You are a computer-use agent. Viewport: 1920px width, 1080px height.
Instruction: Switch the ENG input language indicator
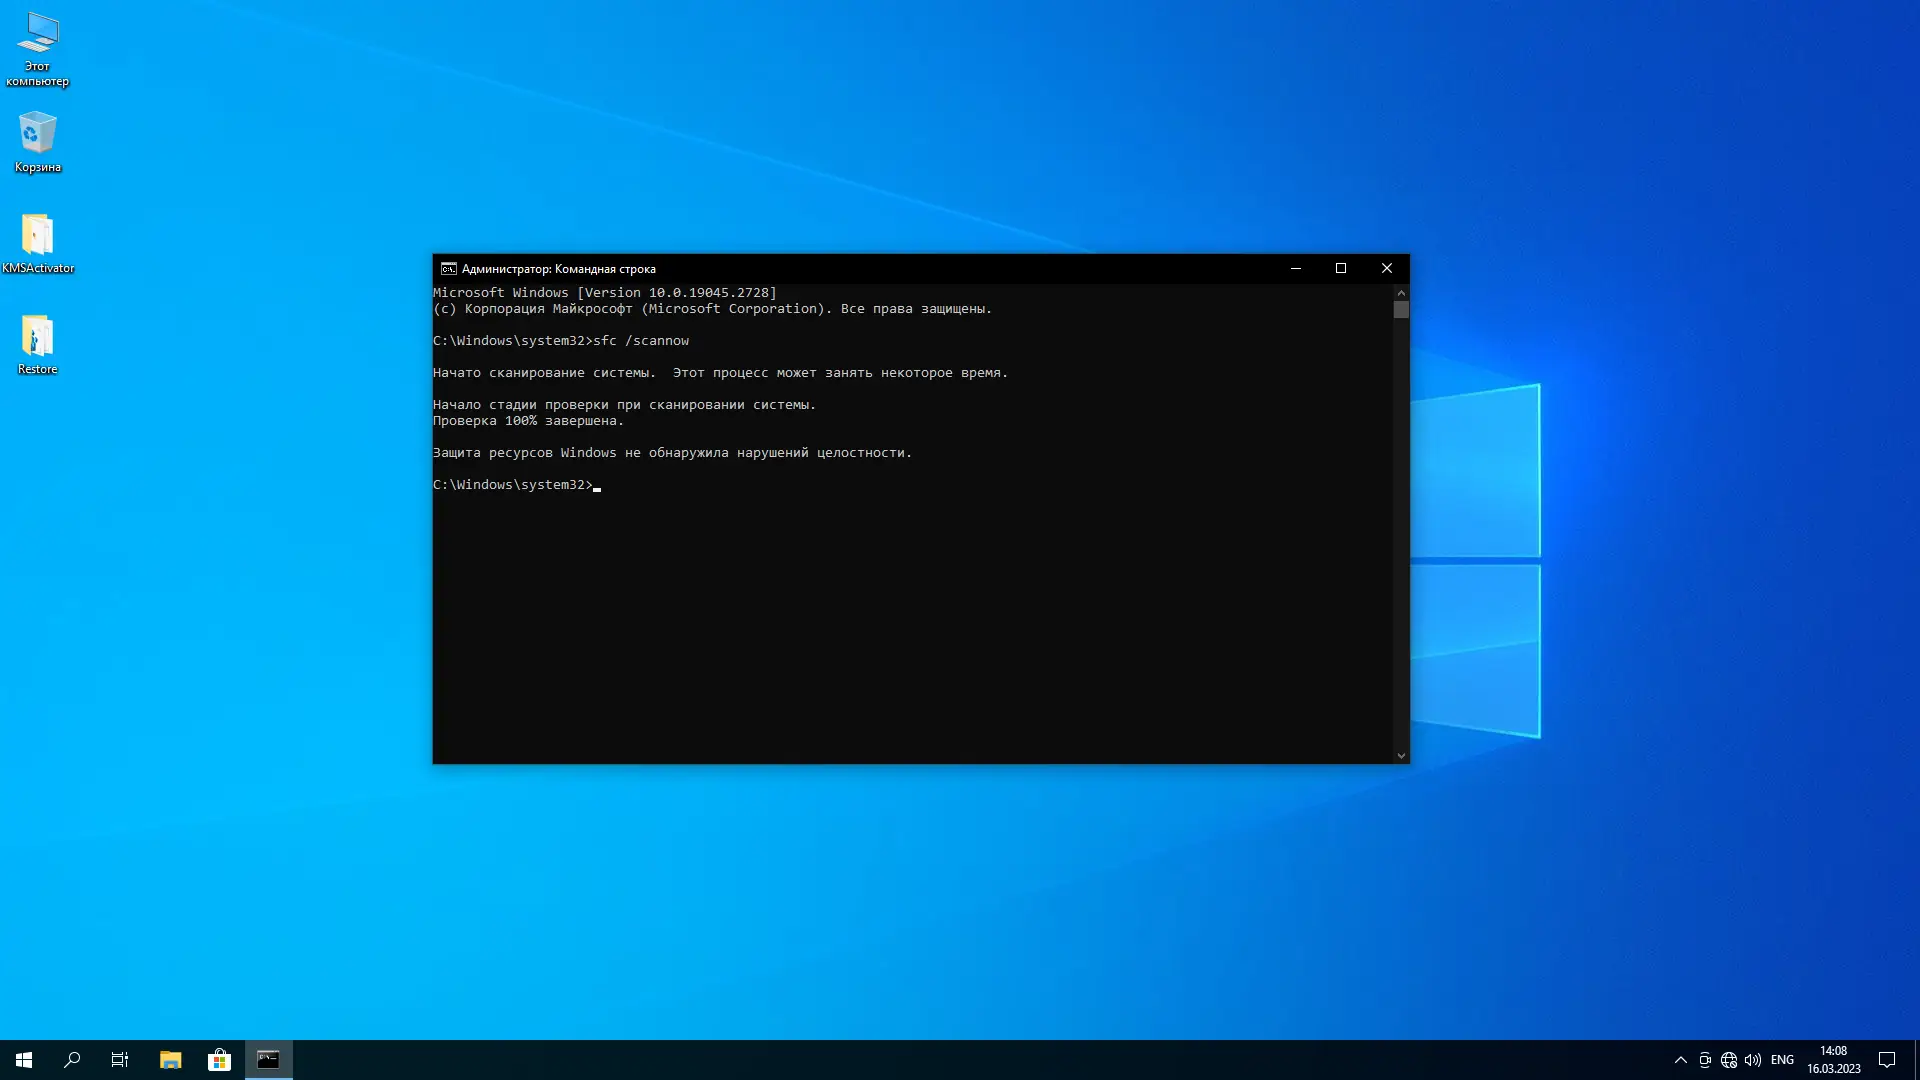click(1782, 1060)
